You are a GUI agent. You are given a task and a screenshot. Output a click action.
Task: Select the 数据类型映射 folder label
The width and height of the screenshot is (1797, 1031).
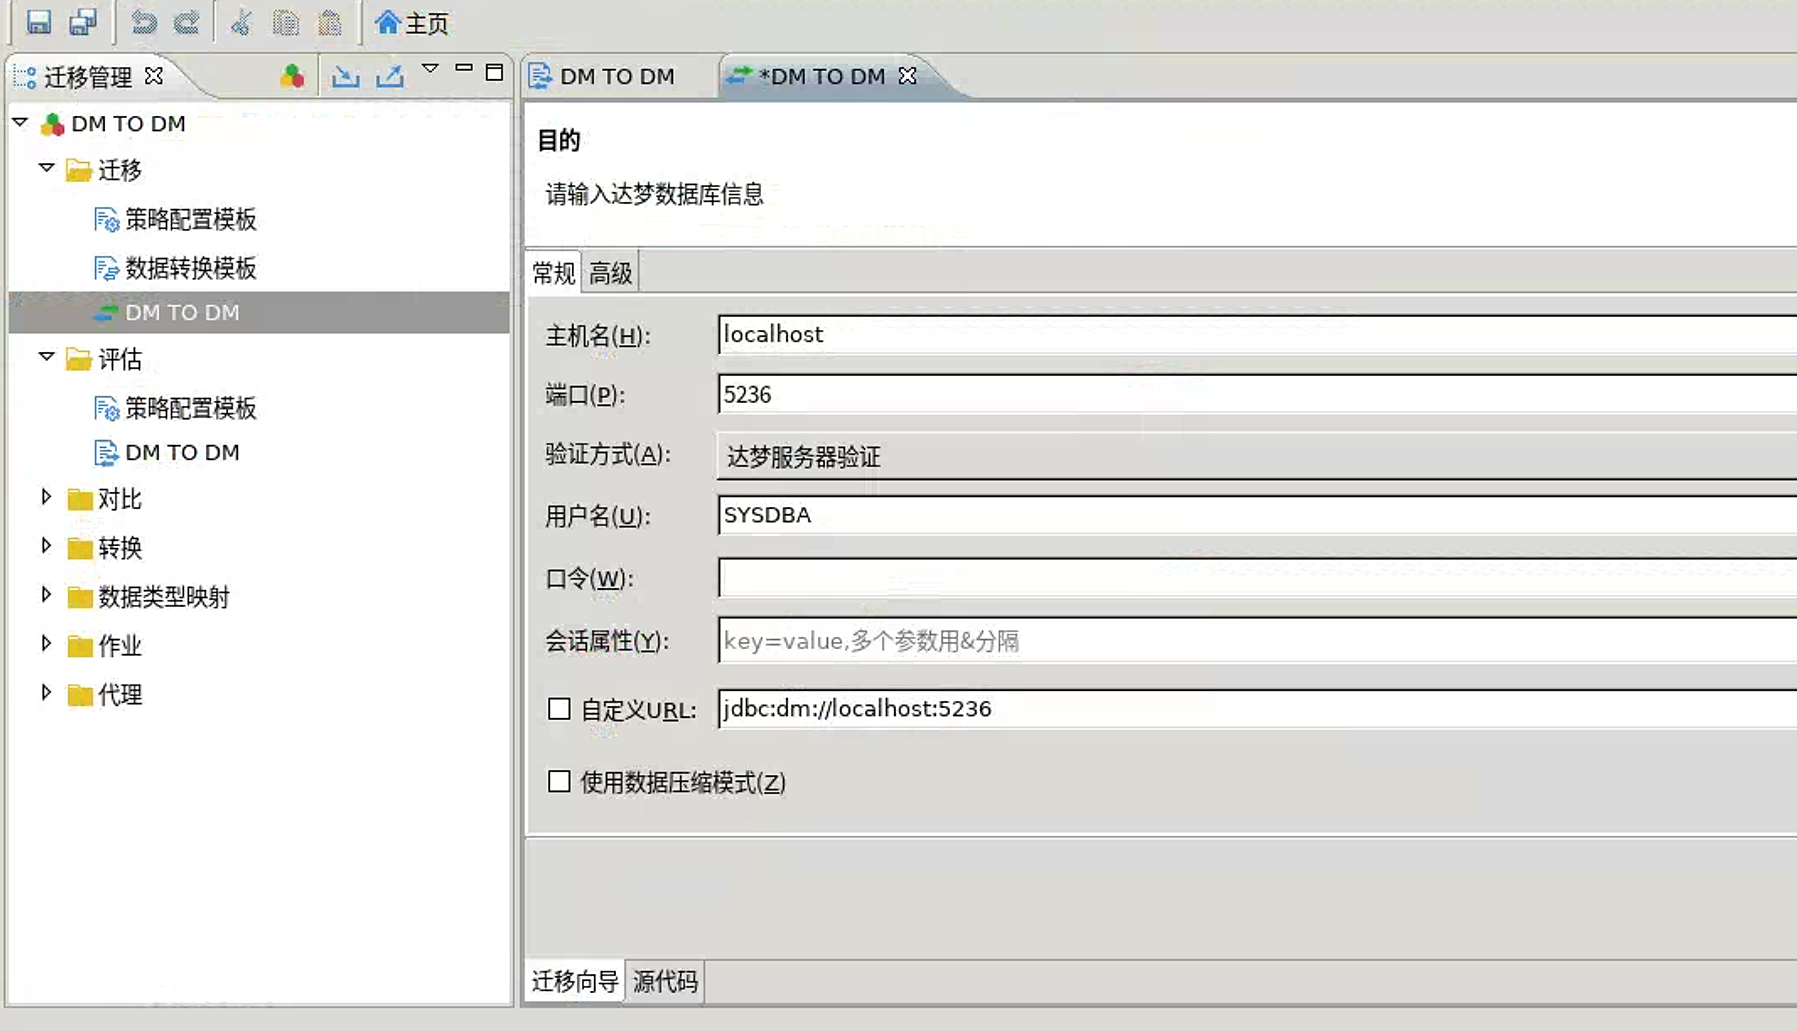[x=164, y=597]
